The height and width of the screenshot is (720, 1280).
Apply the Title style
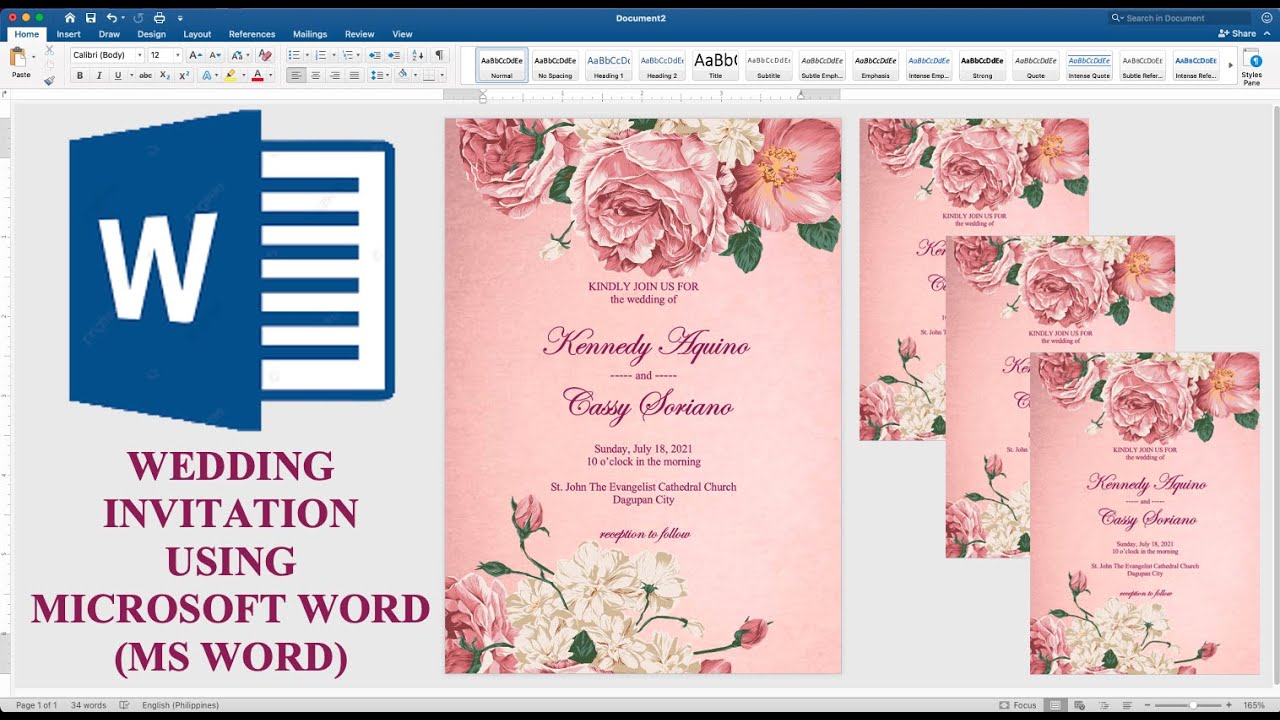[x=715, y=66]
